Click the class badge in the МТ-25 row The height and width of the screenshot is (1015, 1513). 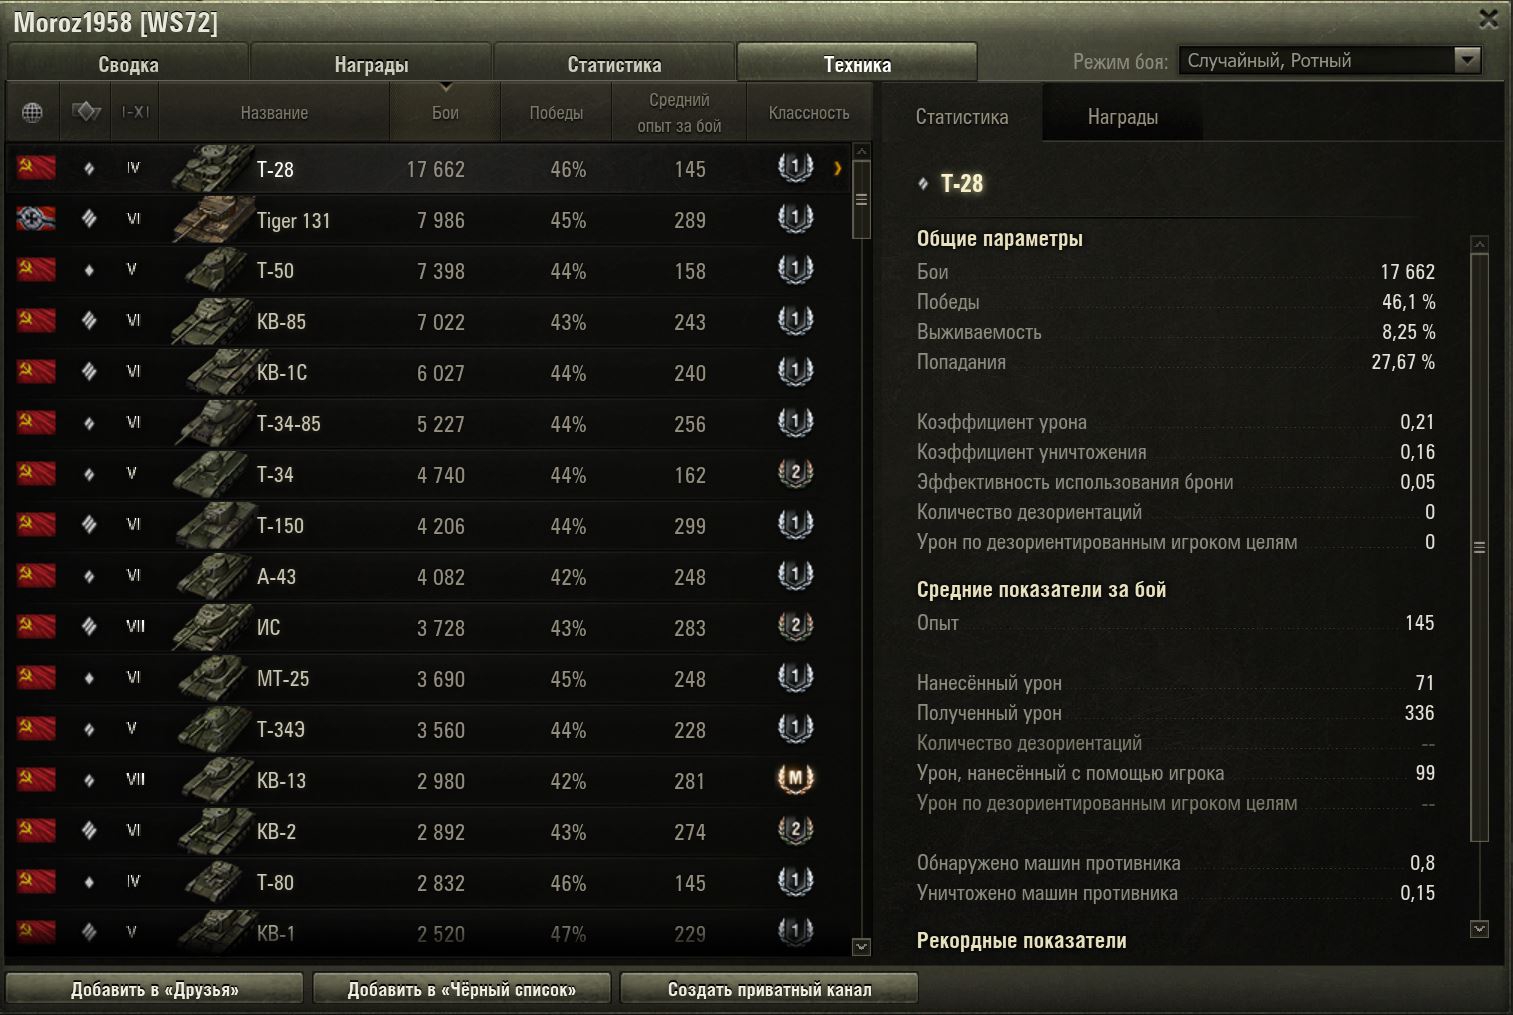click(x=796, y=676)
